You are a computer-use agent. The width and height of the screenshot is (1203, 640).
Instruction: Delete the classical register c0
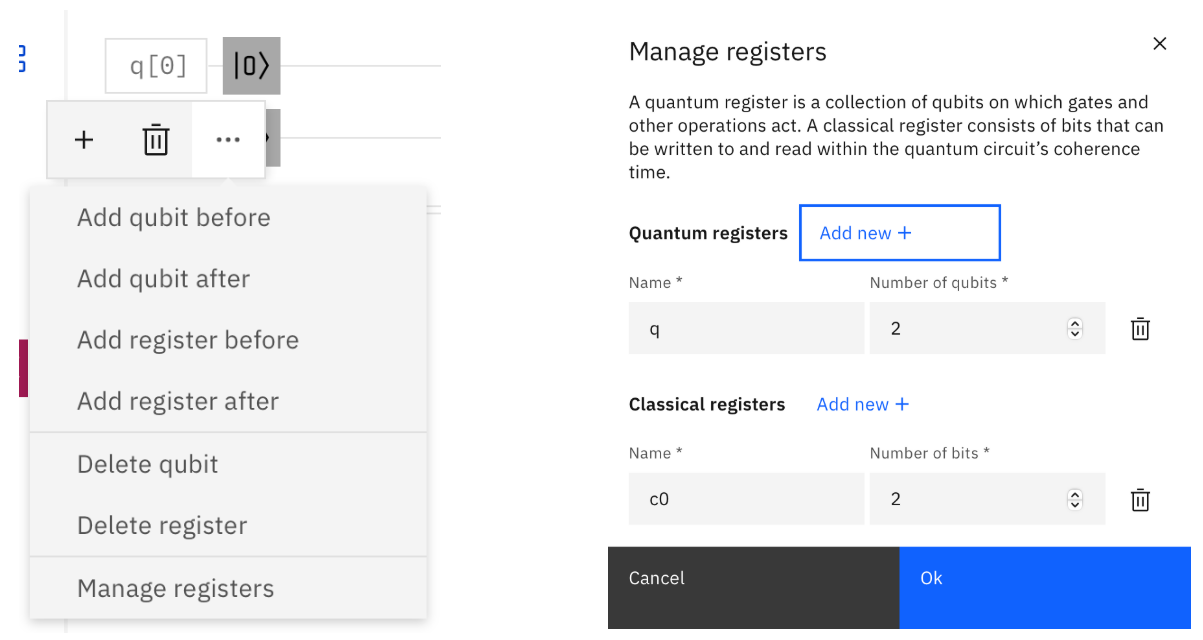coord(1140,500)
